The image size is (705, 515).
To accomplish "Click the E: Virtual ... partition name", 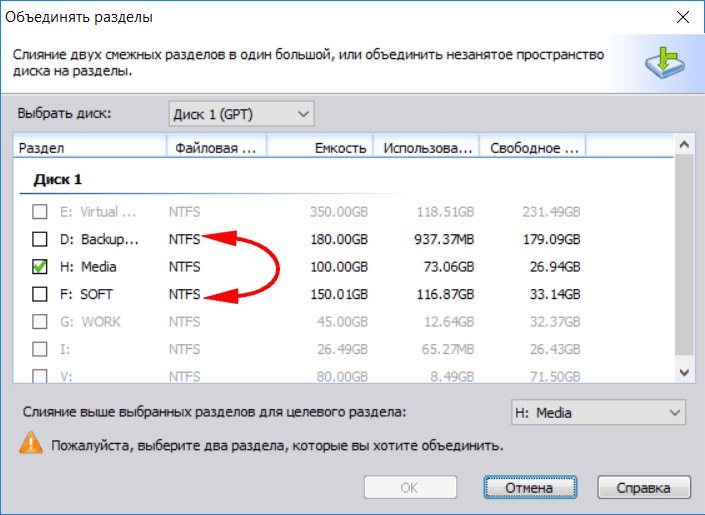I will click(98, 211).
